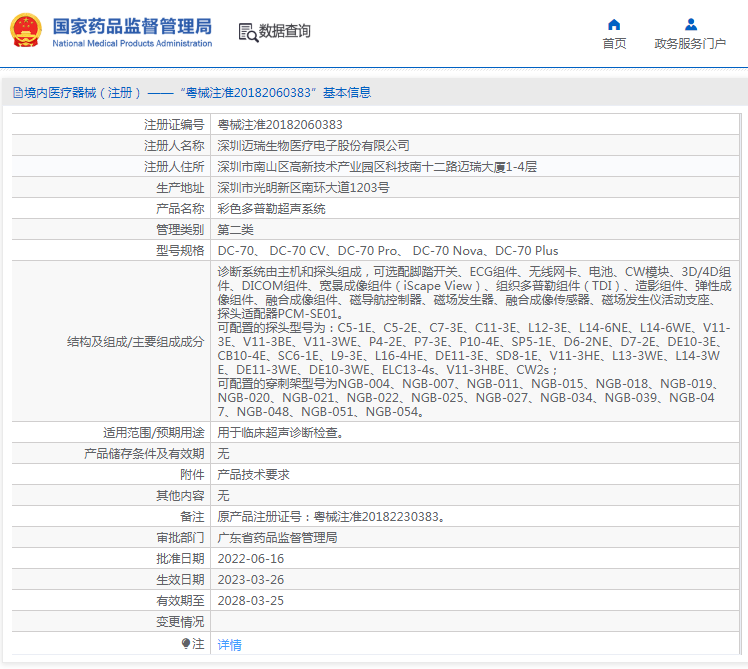Click the 注册人住所 label cell
The image size is (748, 669).
click(x=111, y=167)
